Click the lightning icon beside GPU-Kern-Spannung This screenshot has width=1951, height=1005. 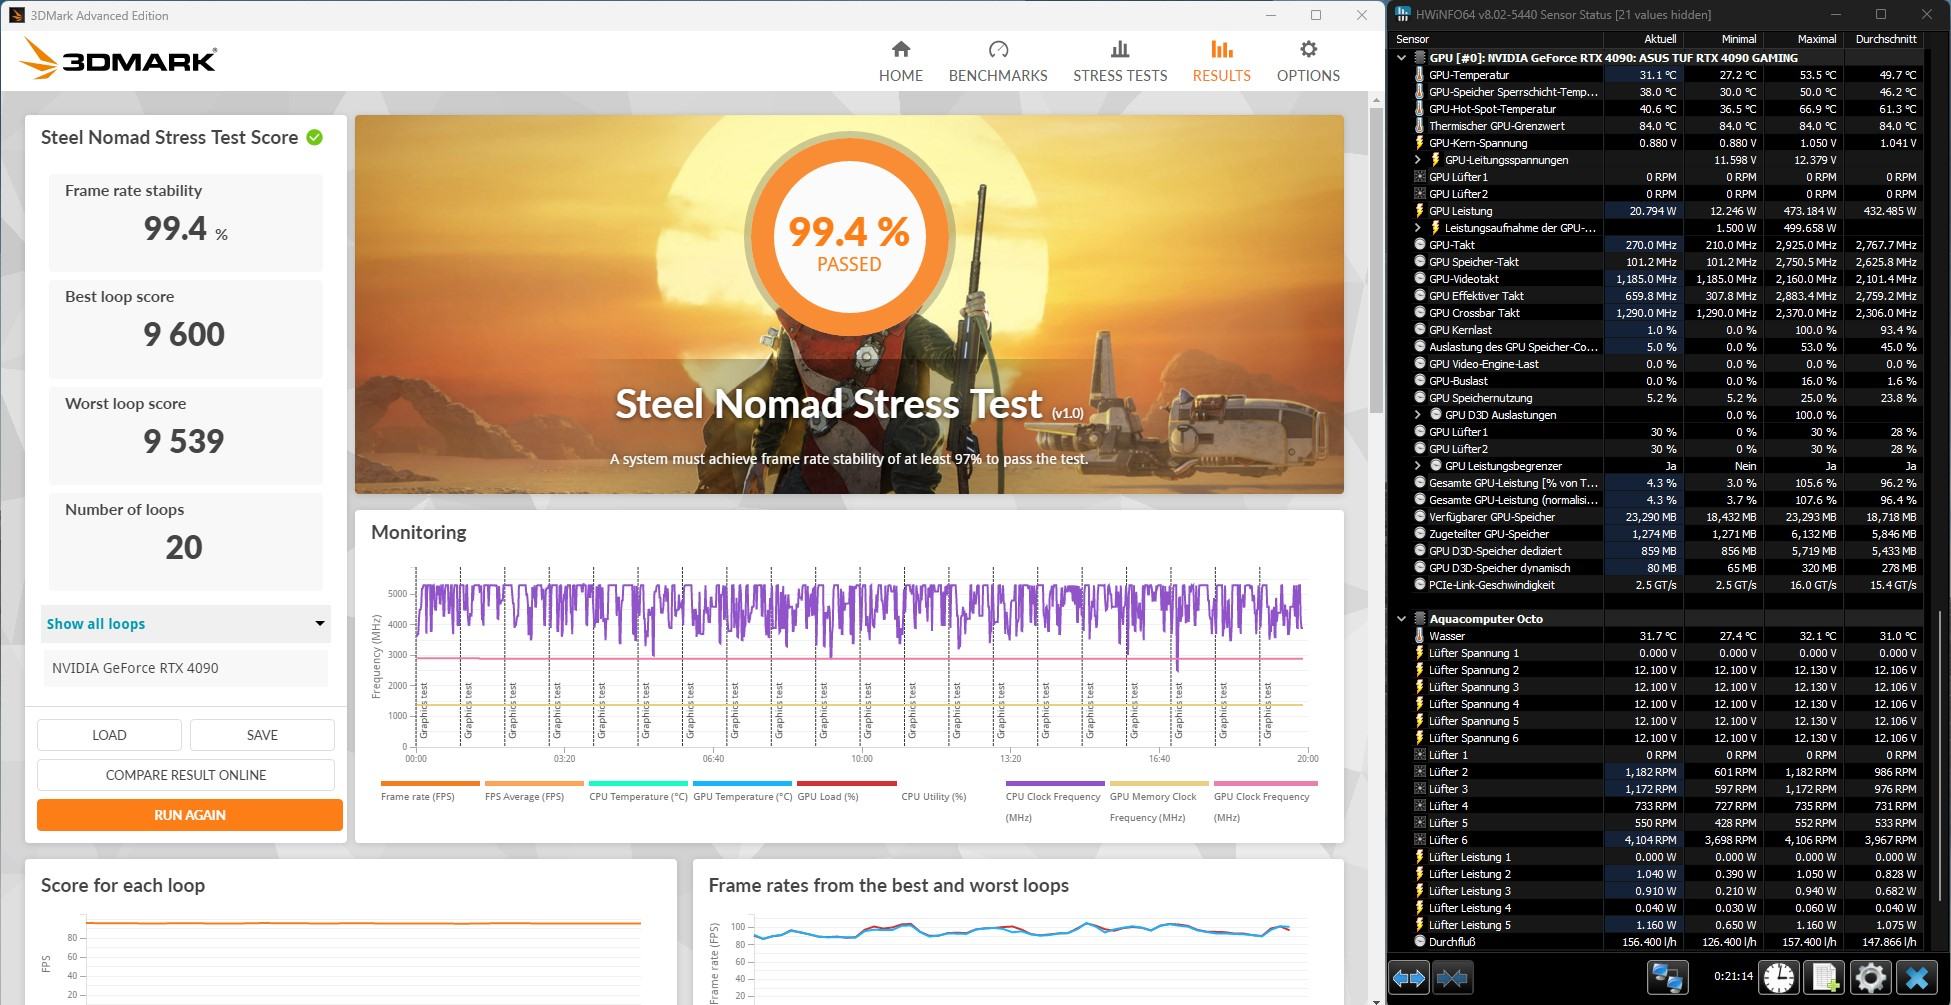tap(1419, 143)
